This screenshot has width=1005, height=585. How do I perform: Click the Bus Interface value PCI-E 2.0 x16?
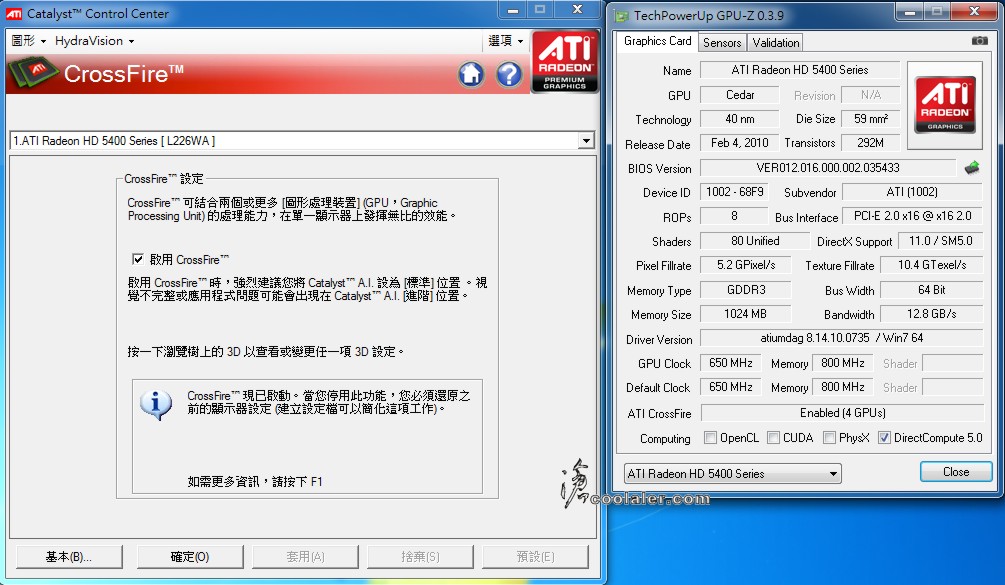(x=912, y=216)
